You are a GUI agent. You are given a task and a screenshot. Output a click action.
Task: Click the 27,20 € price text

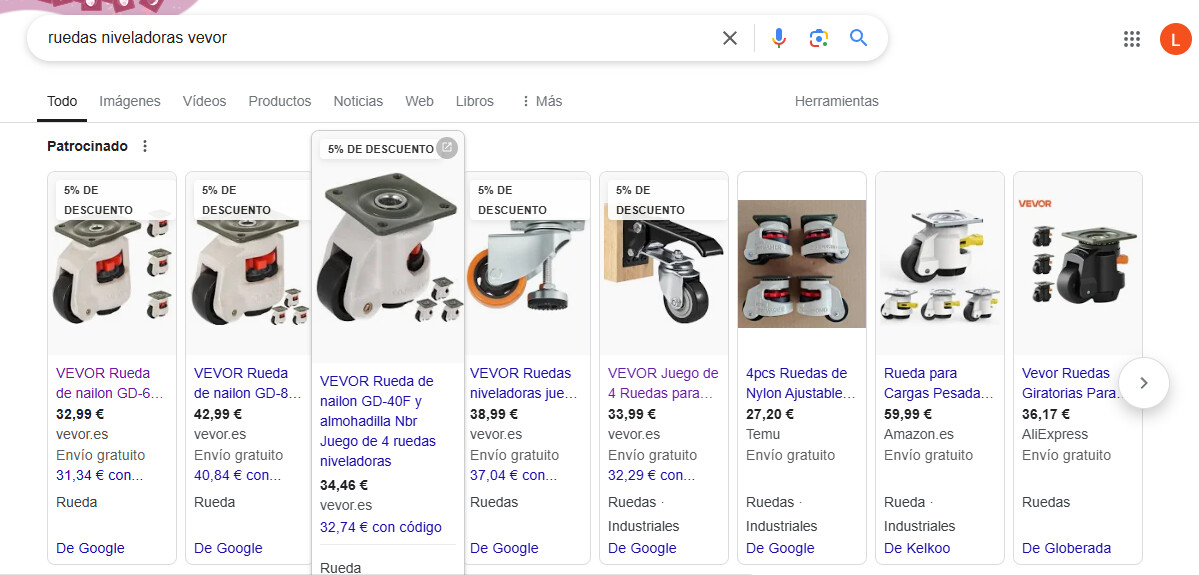(x=770, y=414)
